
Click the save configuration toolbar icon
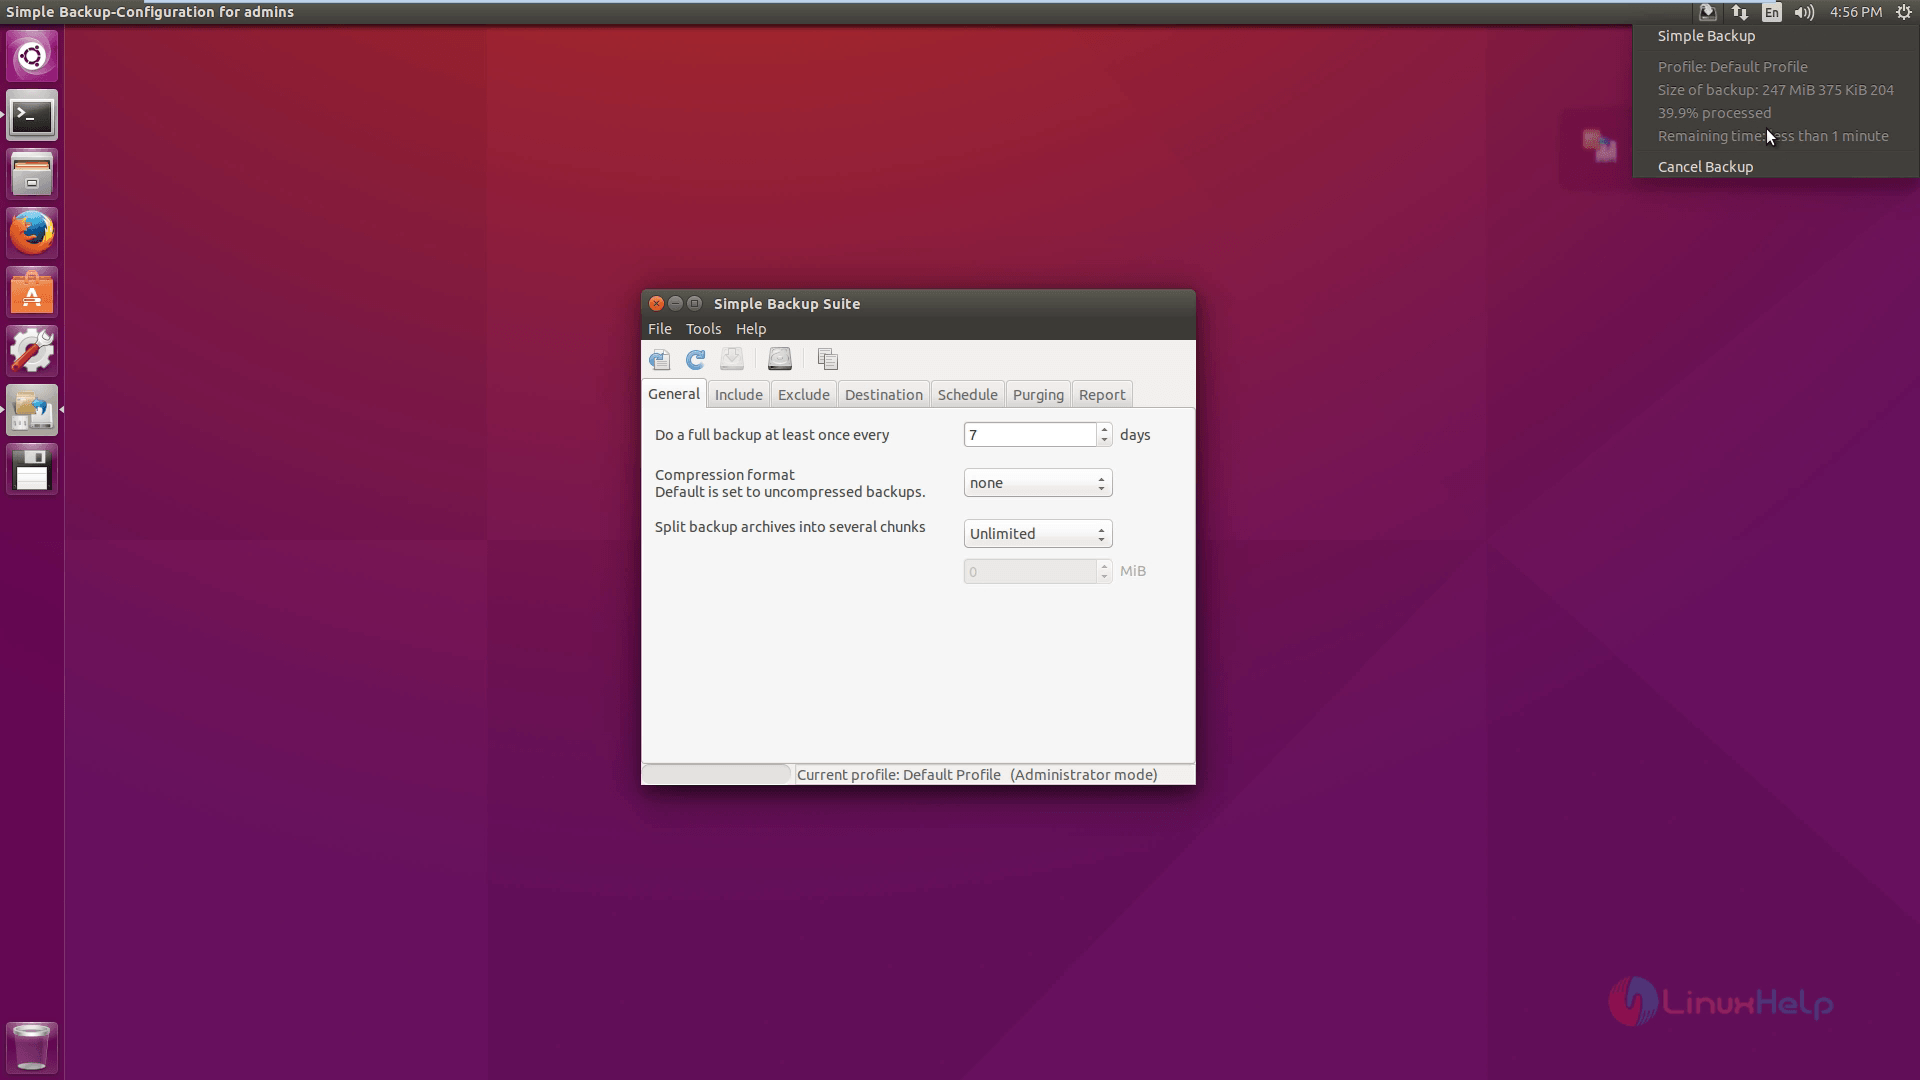click(660, 360)
